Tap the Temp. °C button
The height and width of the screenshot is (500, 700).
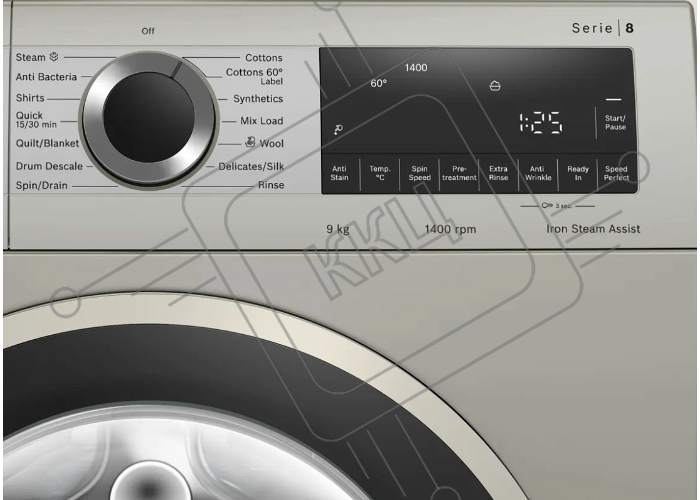click(380, 173)
